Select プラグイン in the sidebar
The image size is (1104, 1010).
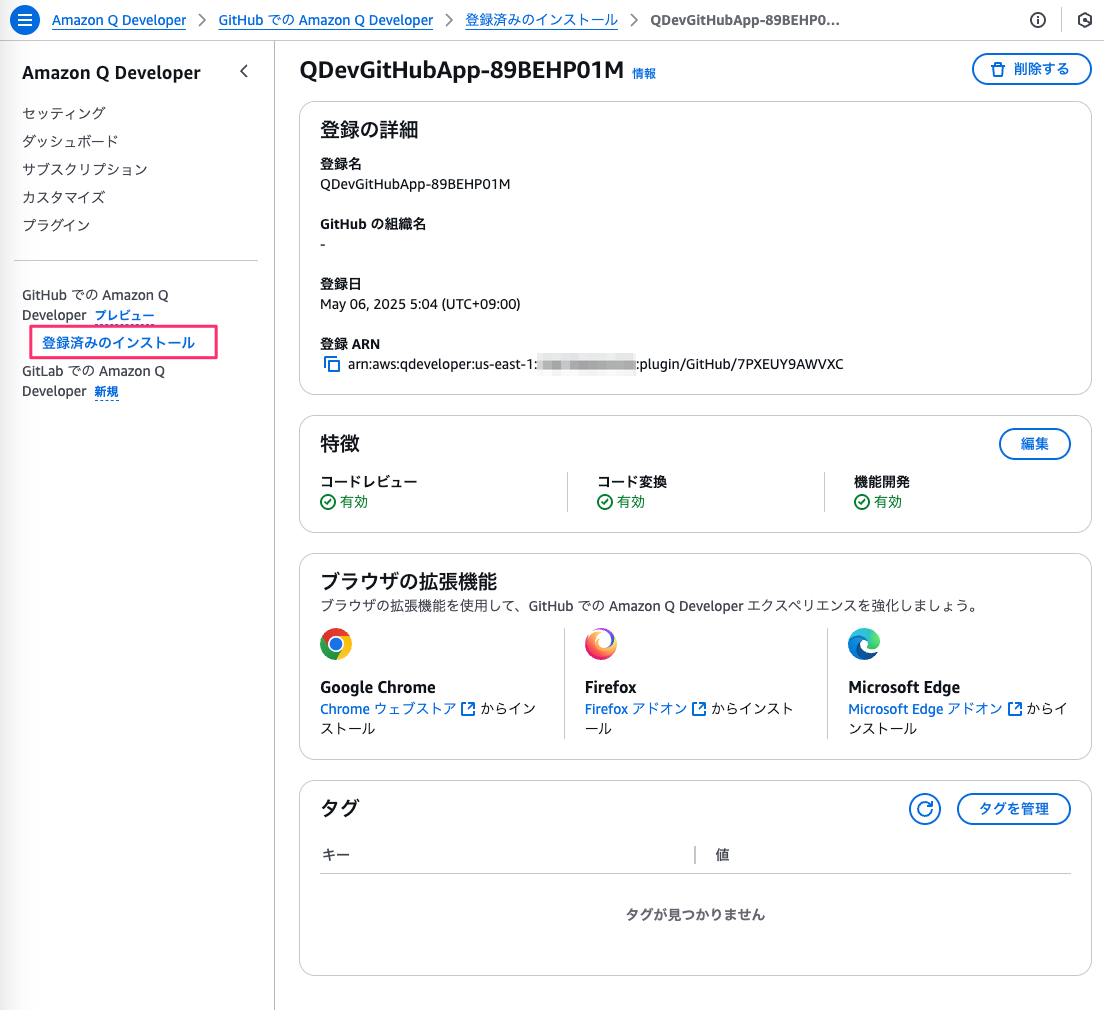56,225
